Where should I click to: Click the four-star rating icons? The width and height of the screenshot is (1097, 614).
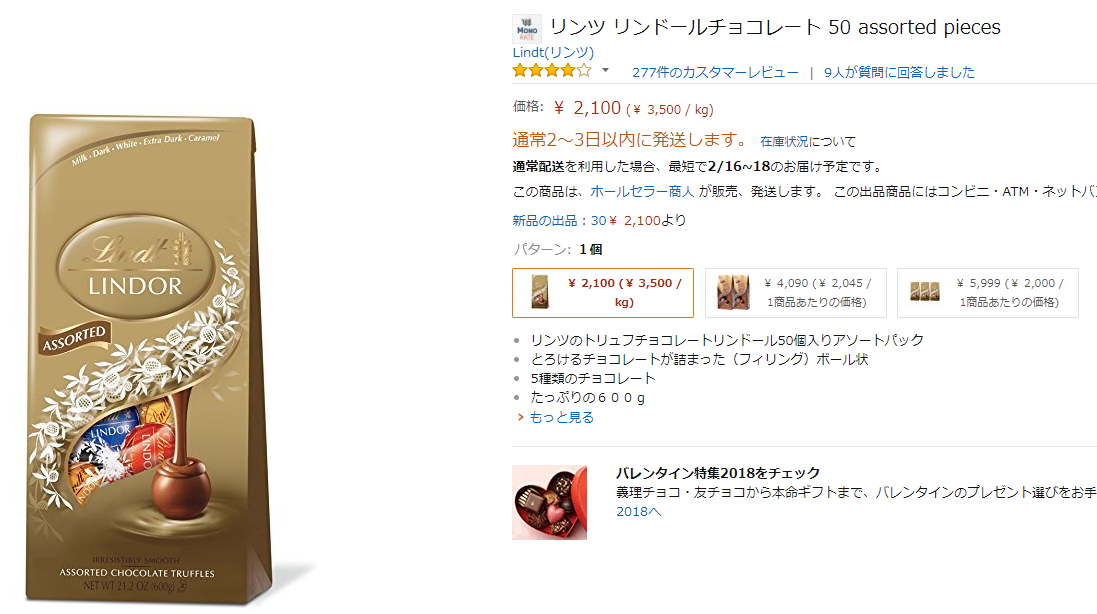552,71
